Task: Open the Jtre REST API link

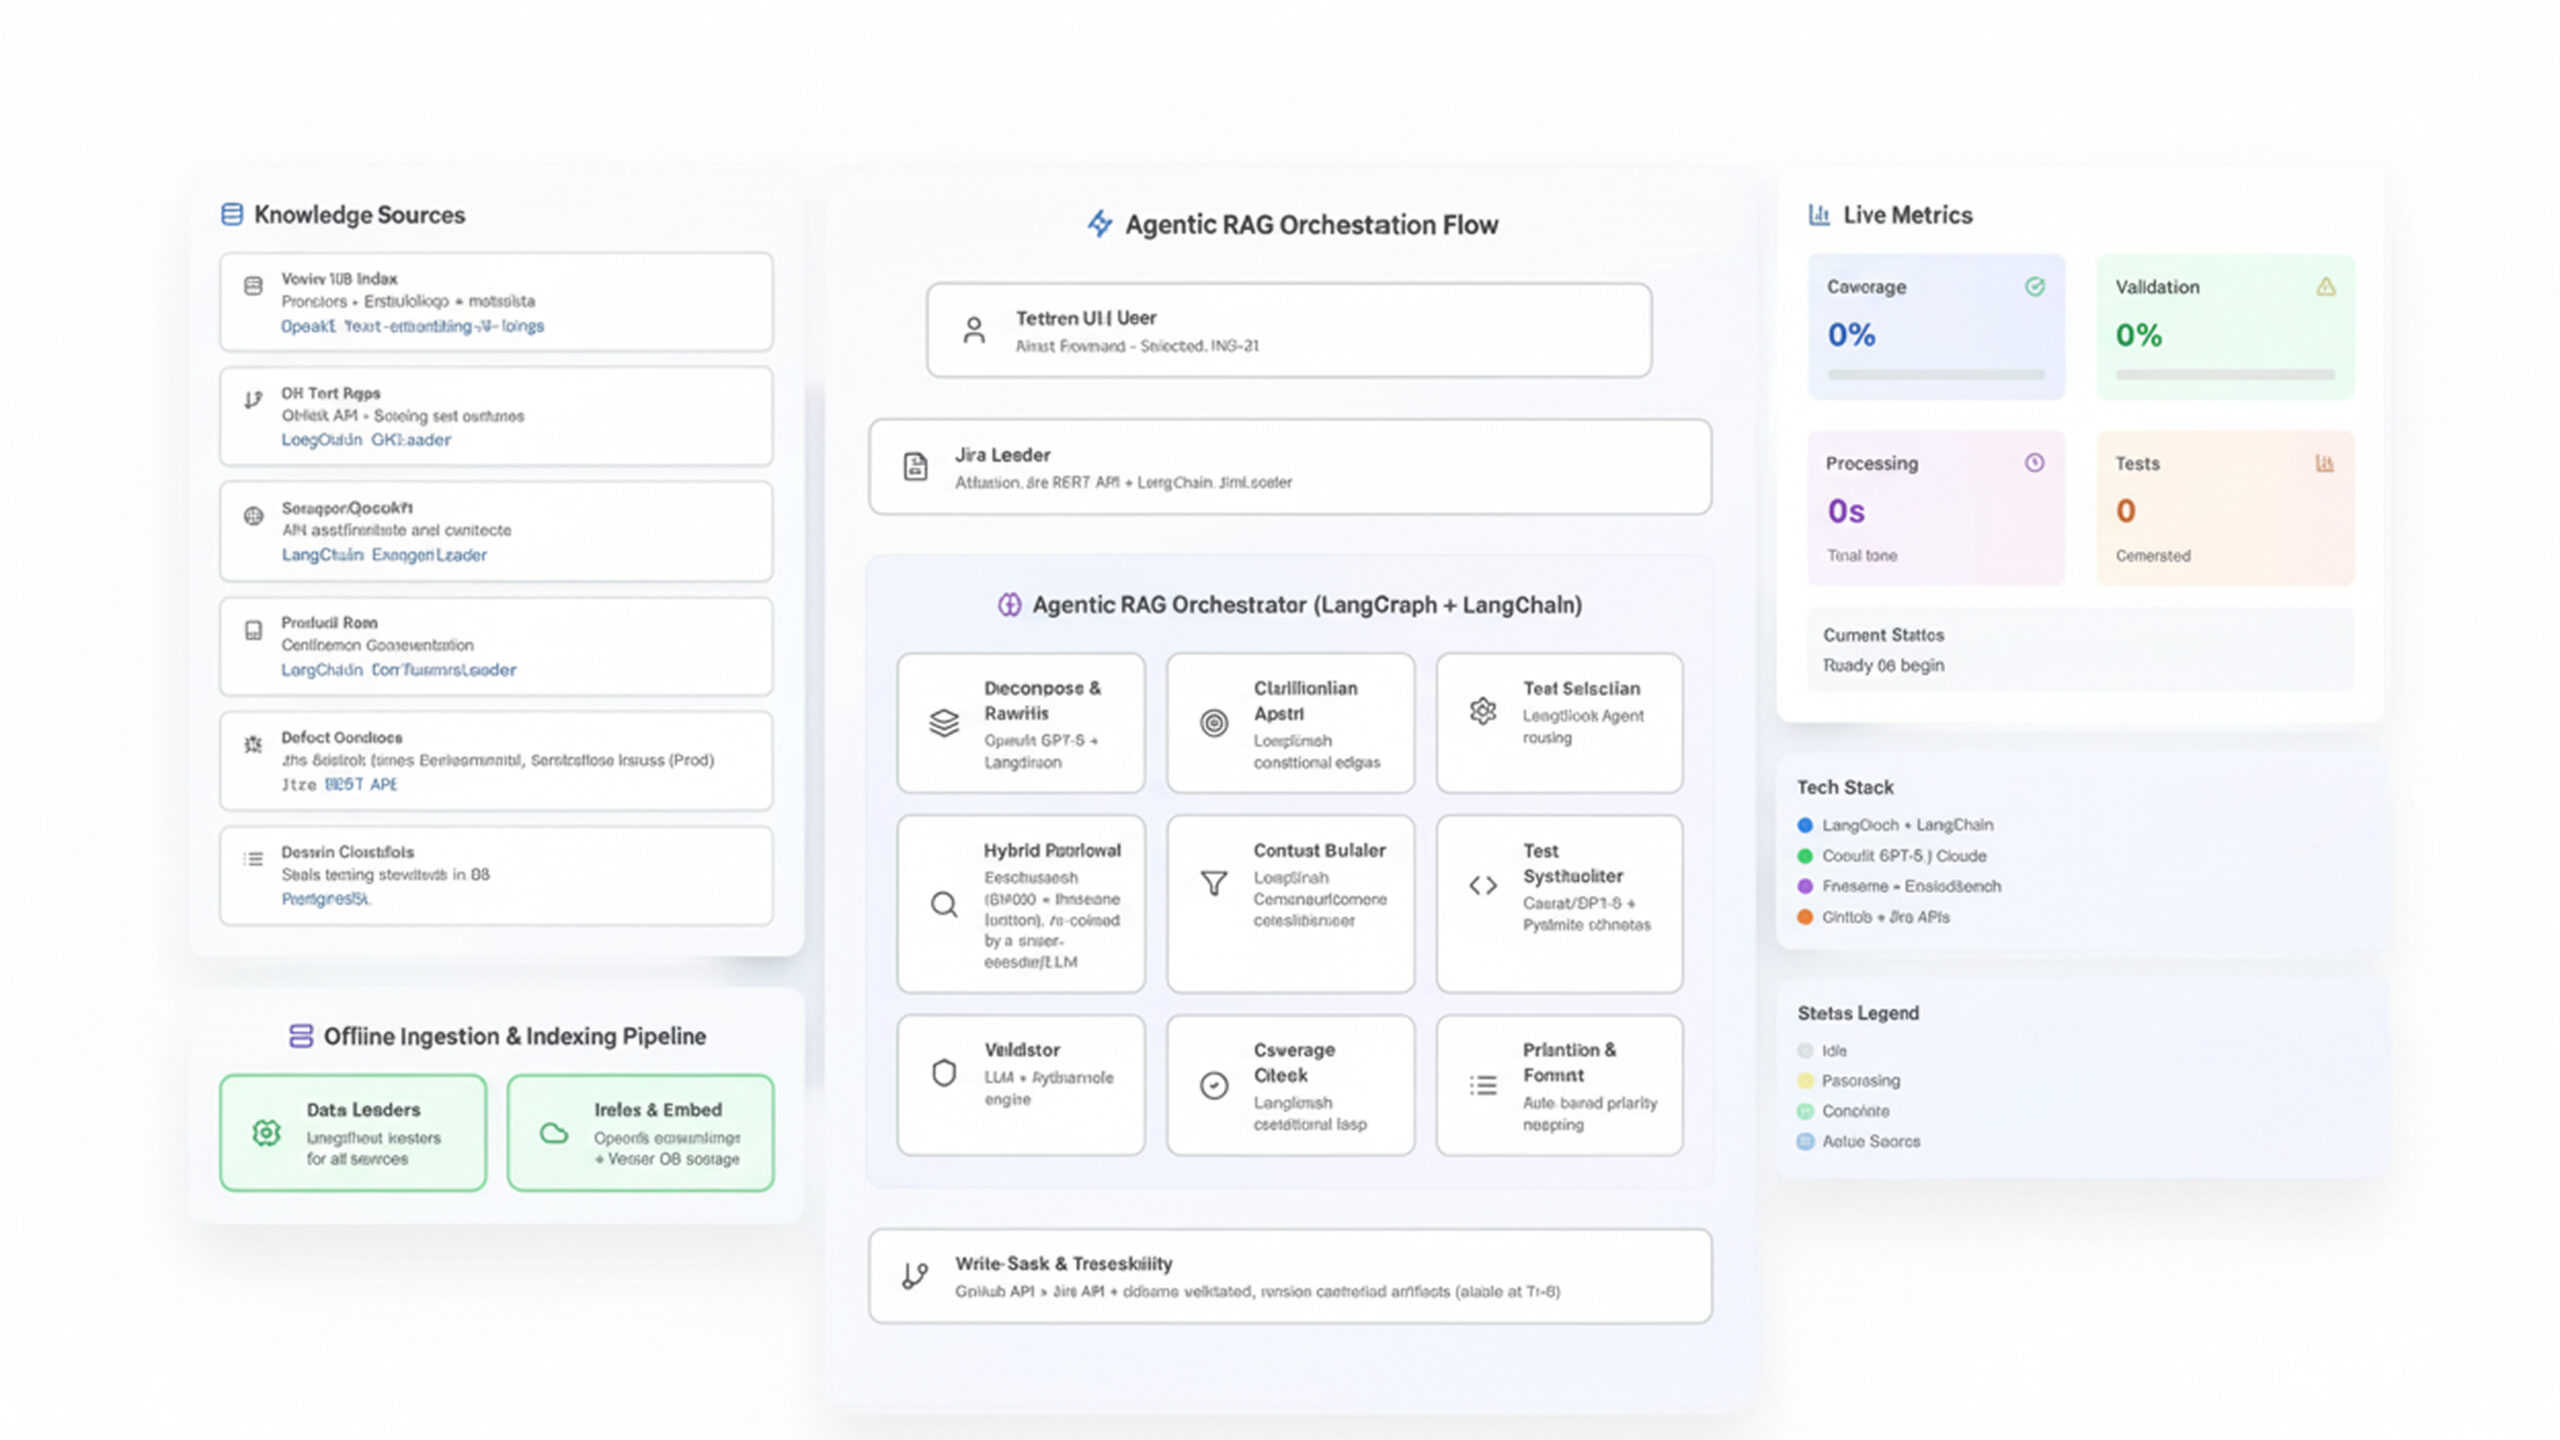Action: [x=339, y=785]
